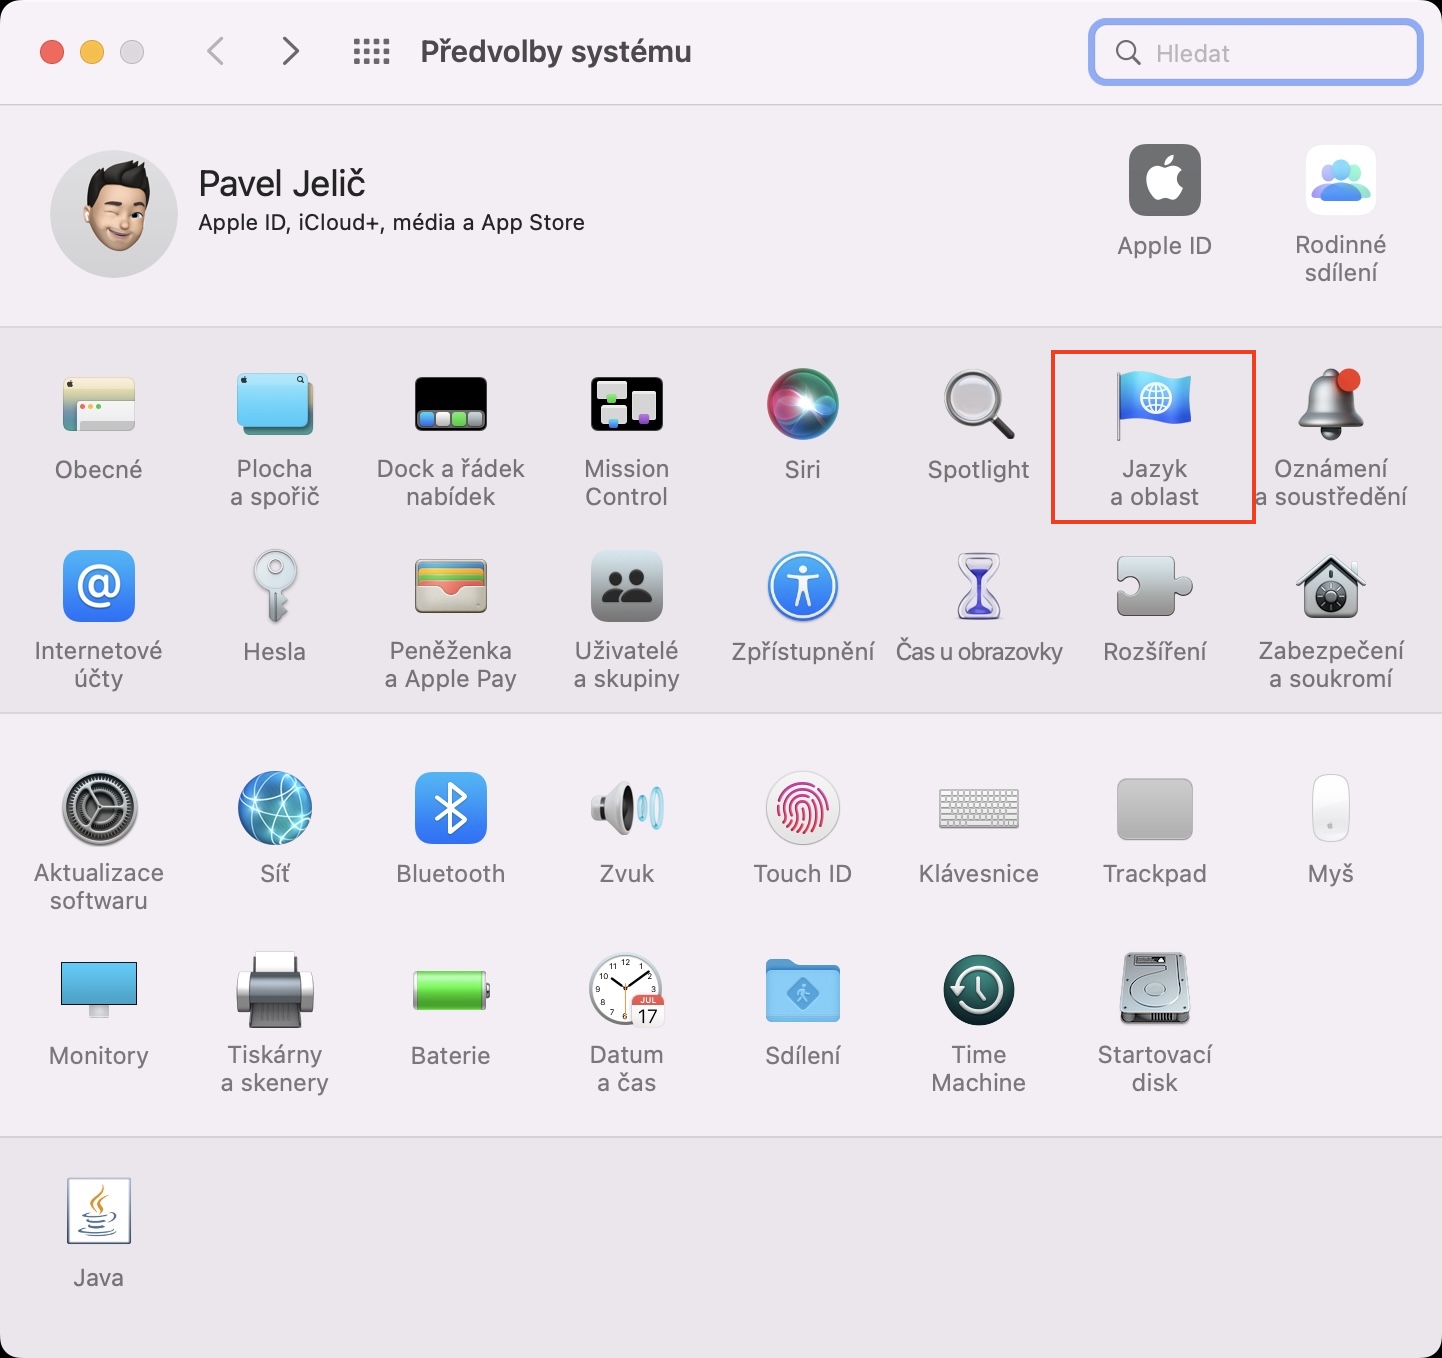Click the Pavel Jelič profile avatar
1442x1358 pixels.
click(x=114, y=214)
